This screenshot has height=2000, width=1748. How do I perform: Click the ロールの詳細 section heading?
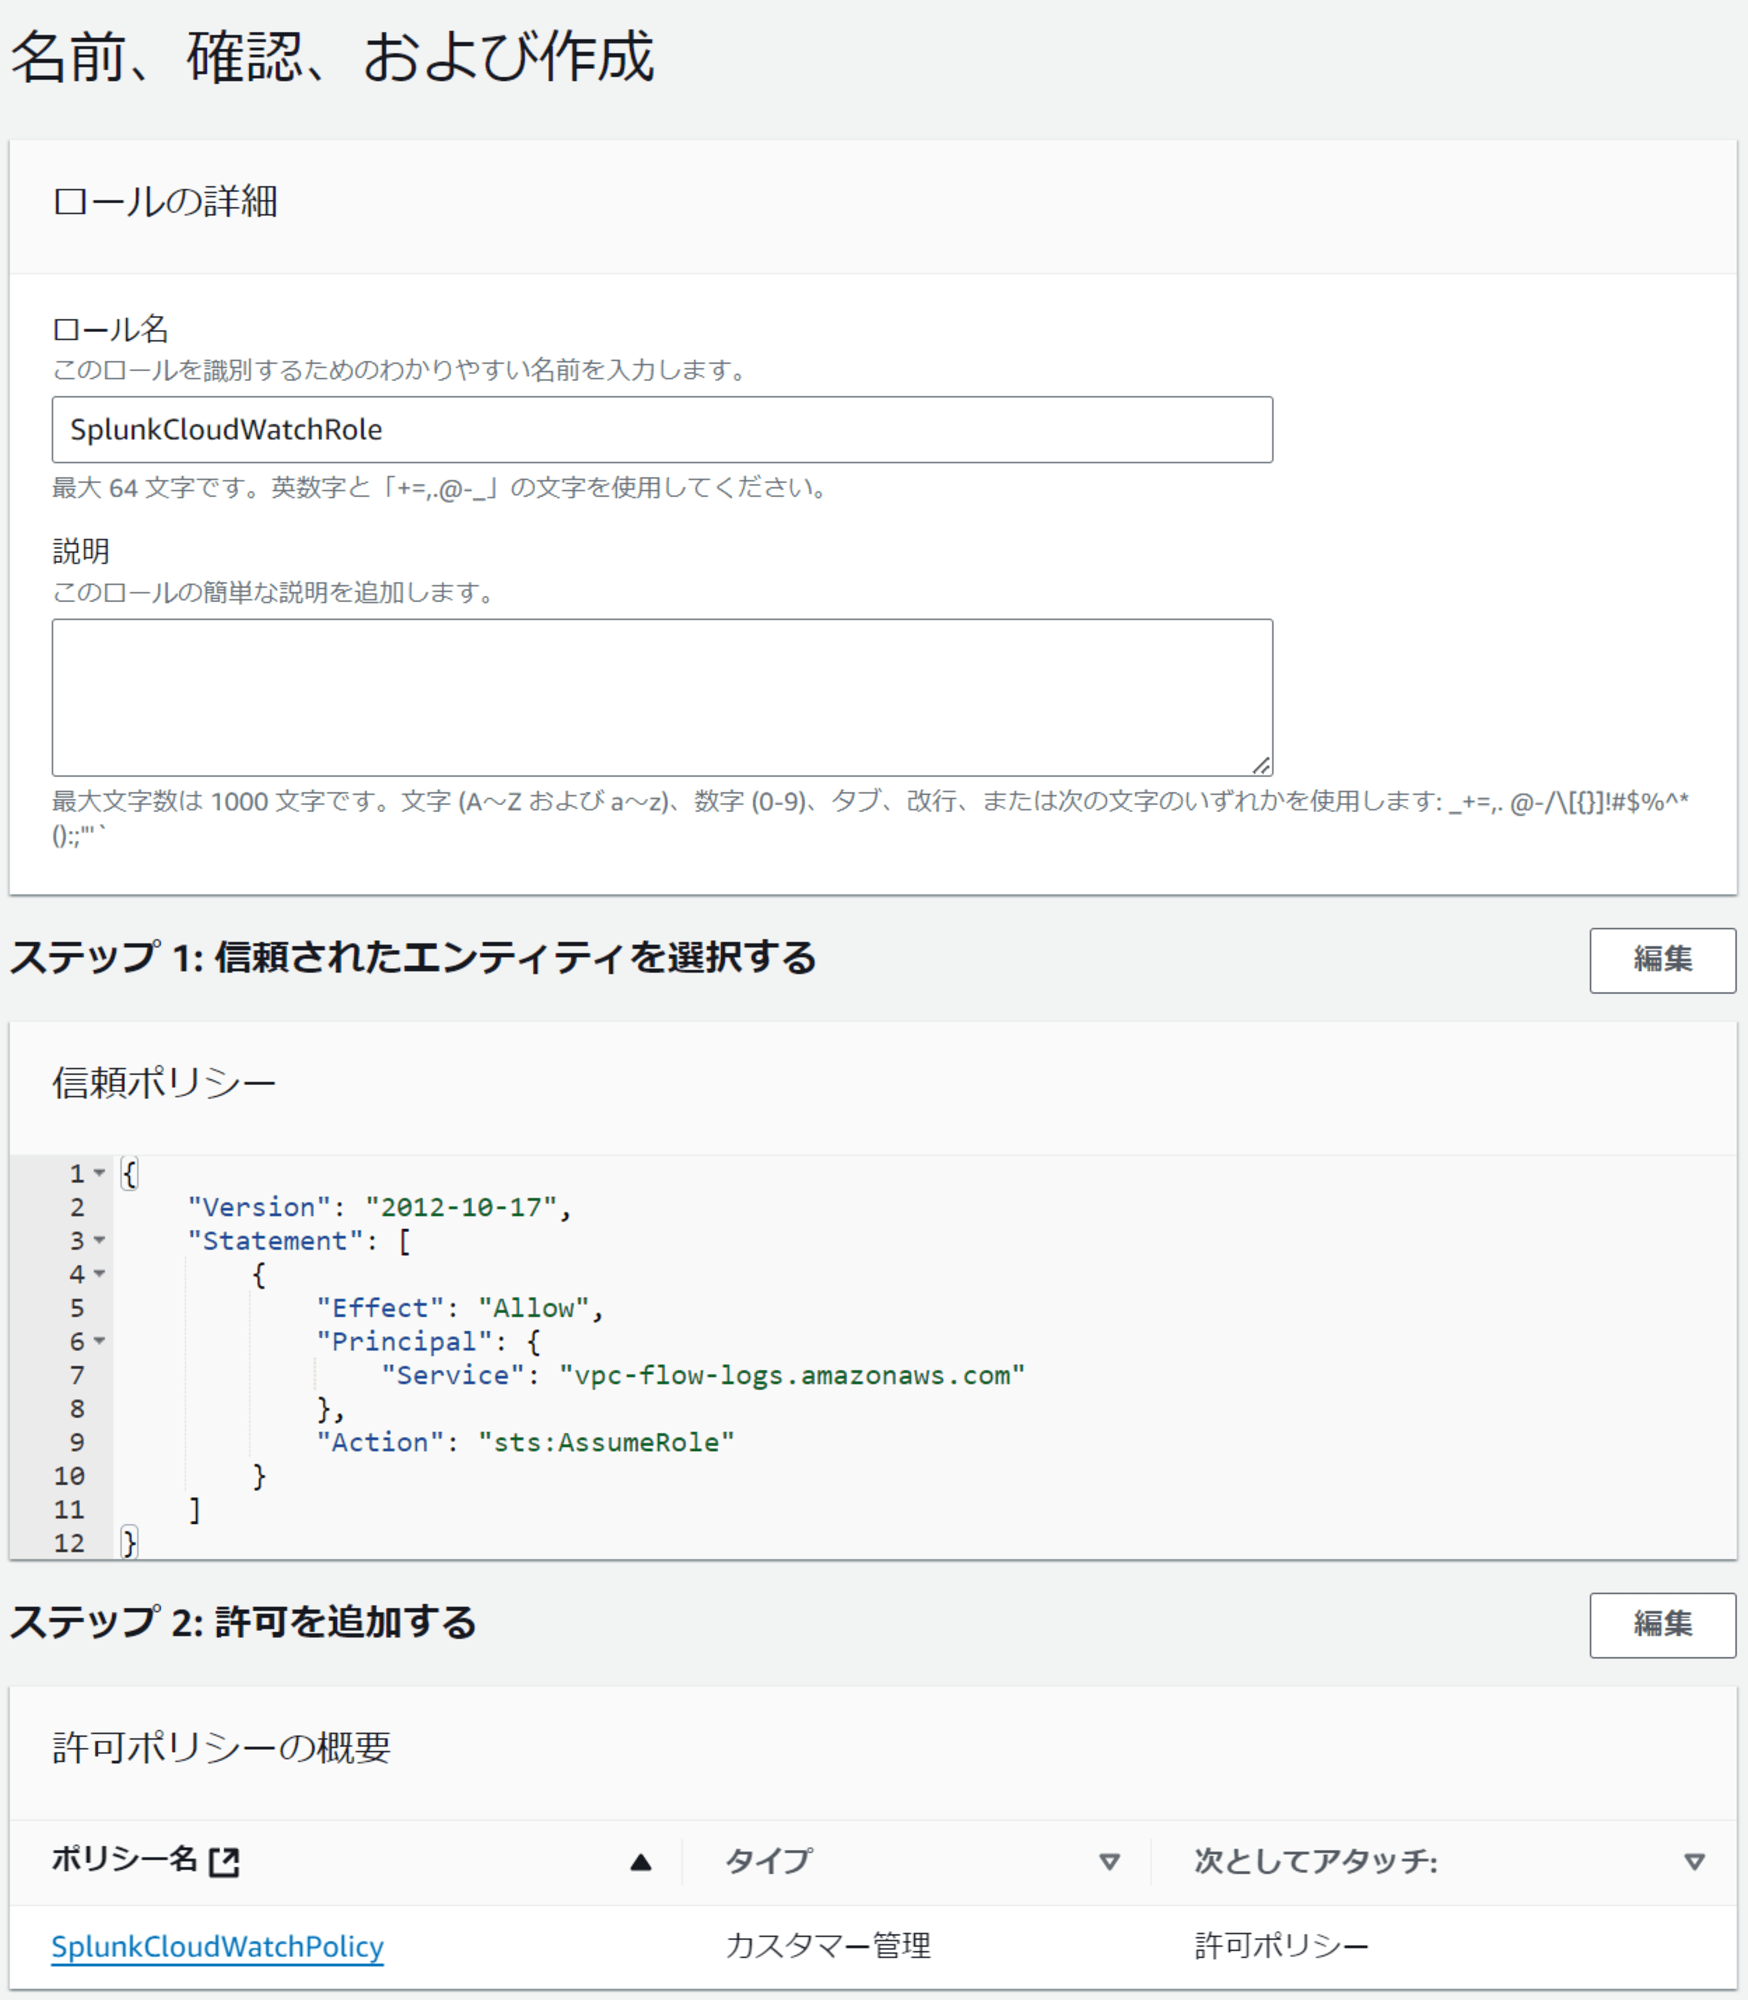(x=165, y=202)
